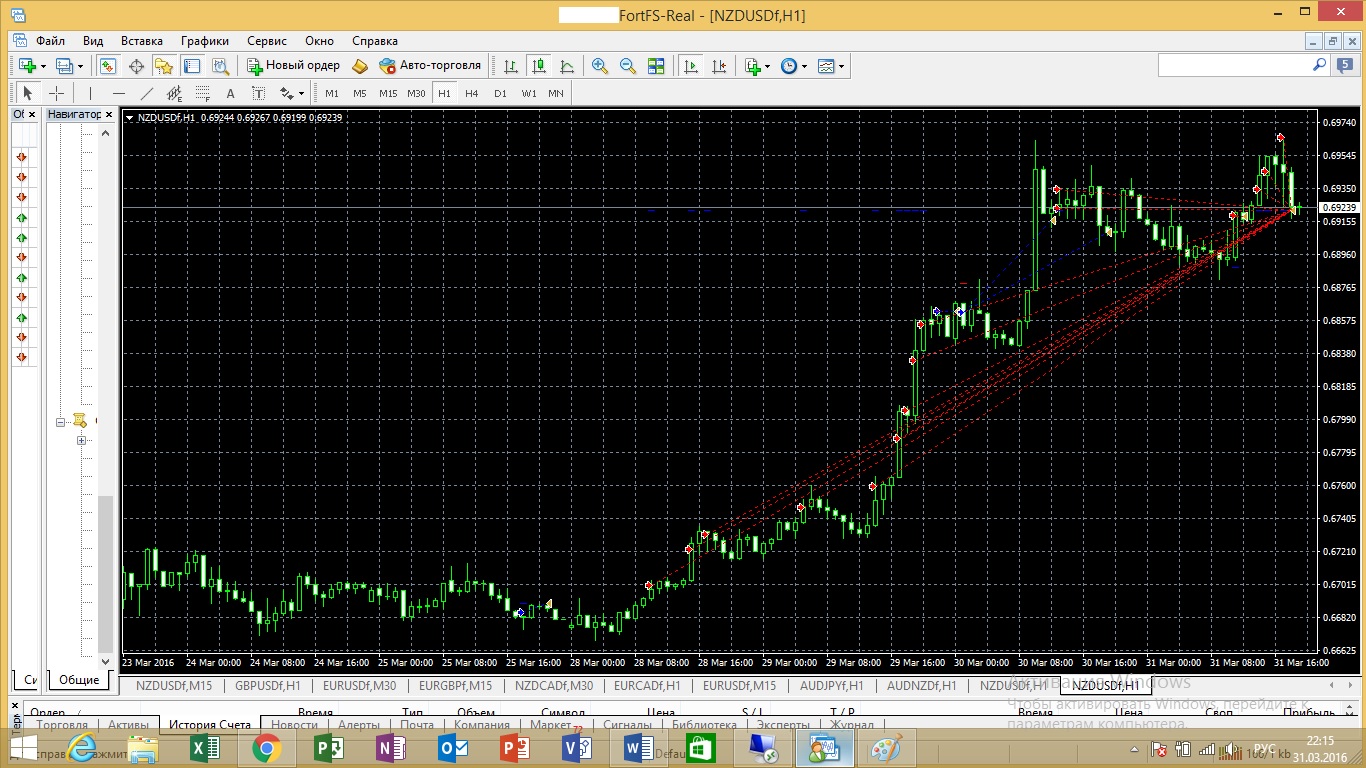1366x768 pixels.
Task: Open the Графики menu
Action: click(x=205, y=41)
